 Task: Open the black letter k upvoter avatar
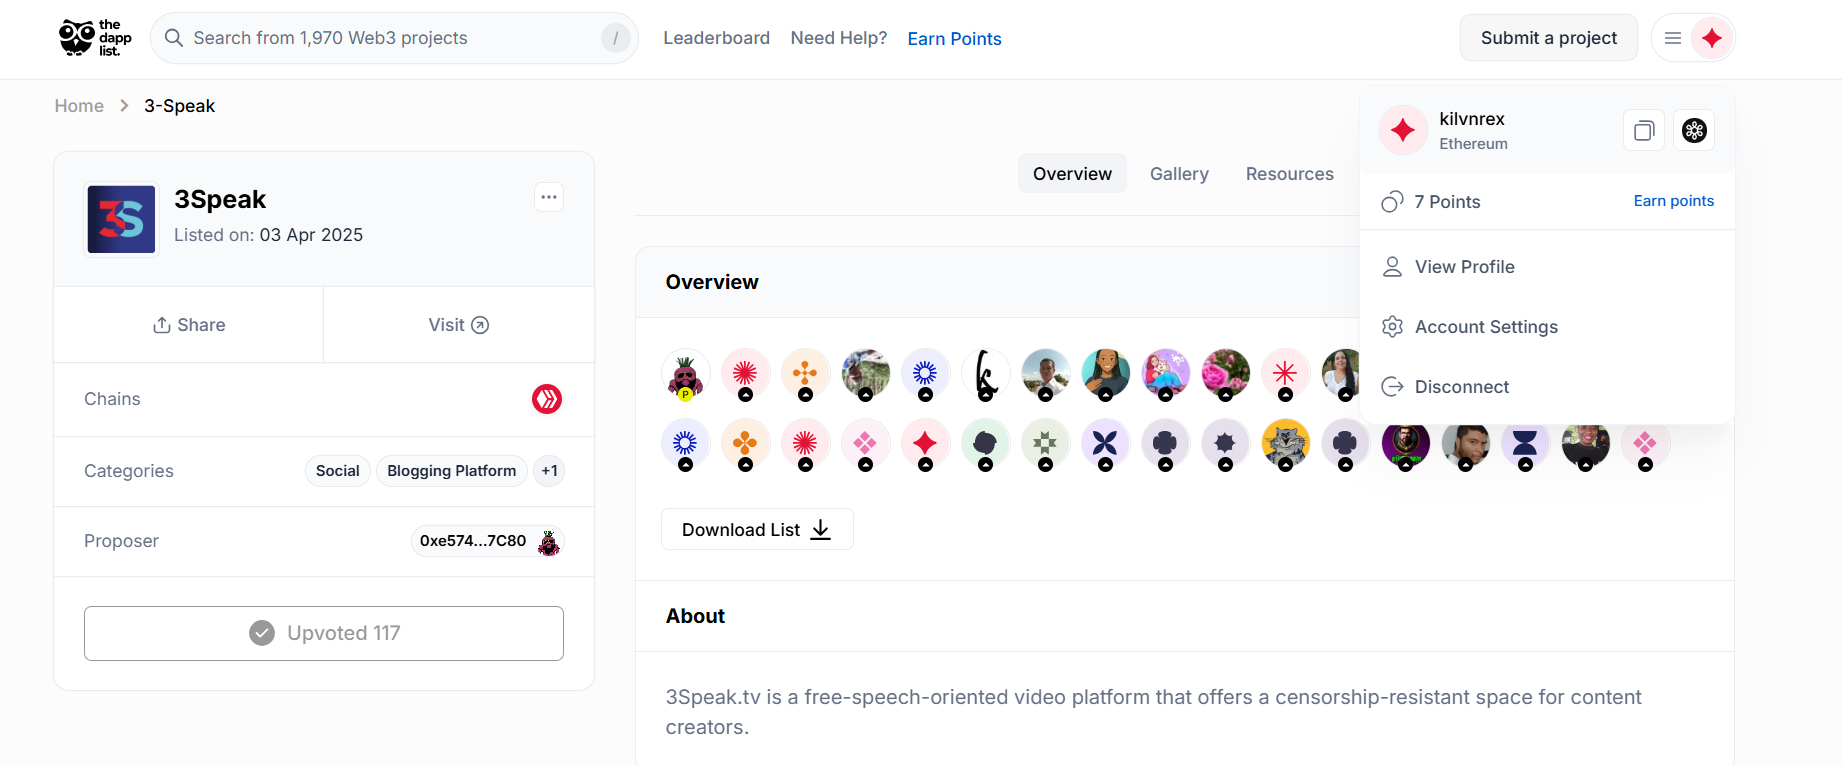[986, 374]
